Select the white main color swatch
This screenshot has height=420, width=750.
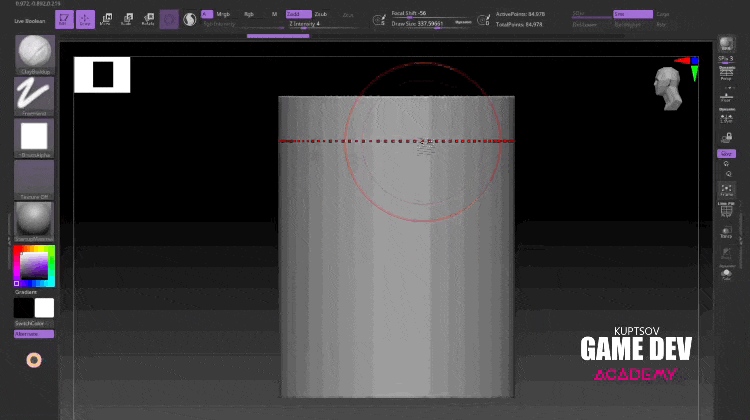click(x=44, y=308)
